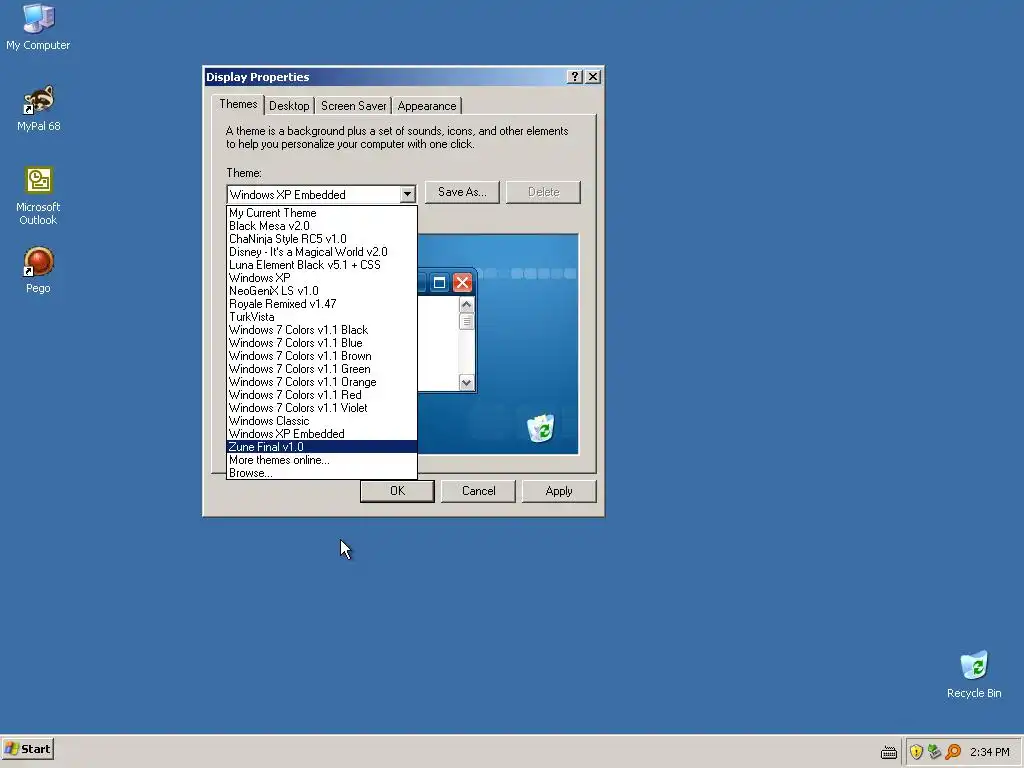Open the My Computer desktop icon
The image size is (1024, 768).
(x=38, y=27)
